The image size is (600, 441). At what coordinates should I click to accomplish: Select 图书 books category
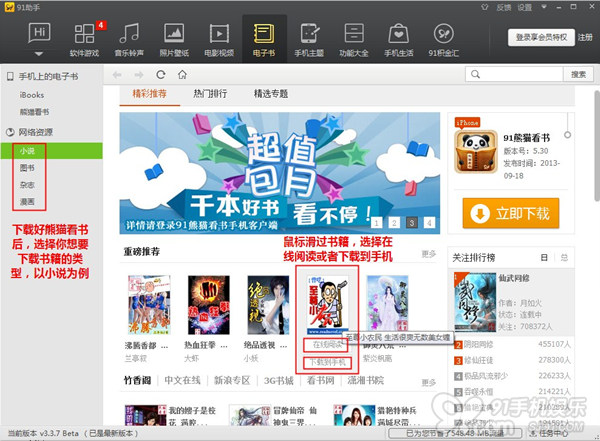pos(27,168)
